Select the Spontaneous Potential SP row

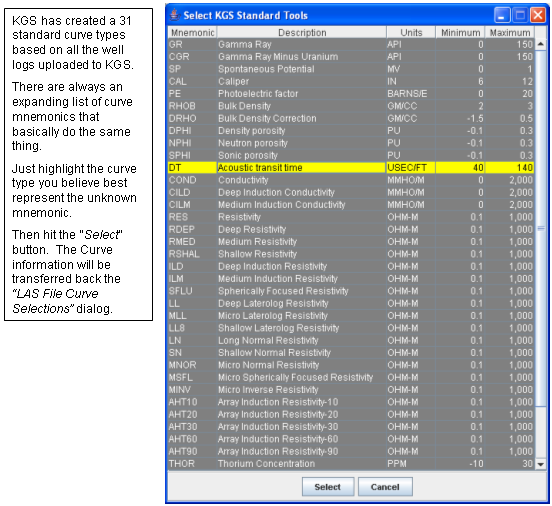pos(351,69)
